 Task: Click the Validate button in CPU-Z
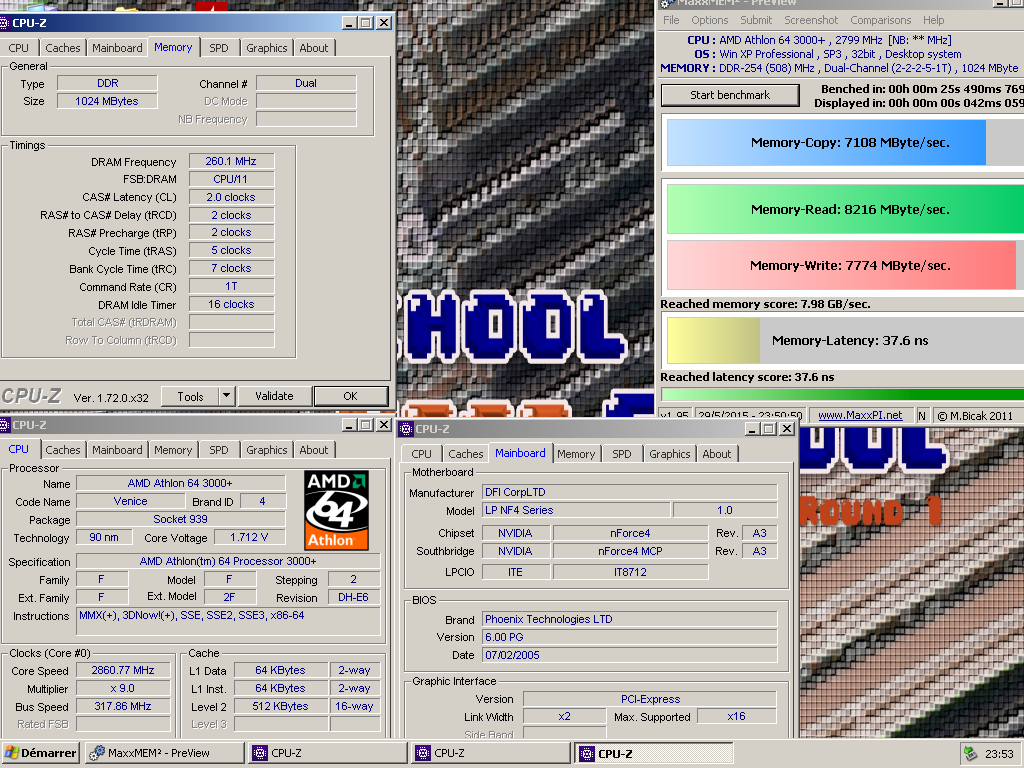[274, 396]
